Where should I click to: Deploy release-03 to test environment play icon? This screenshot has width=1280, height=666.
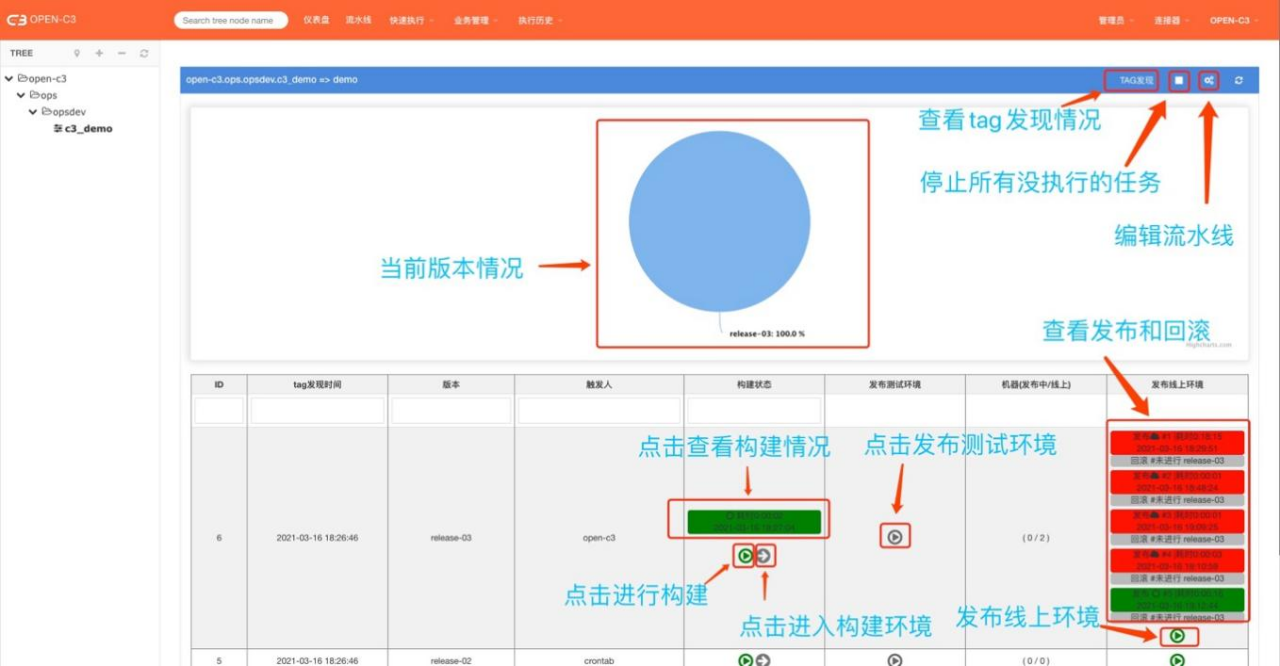click(895, 537)
